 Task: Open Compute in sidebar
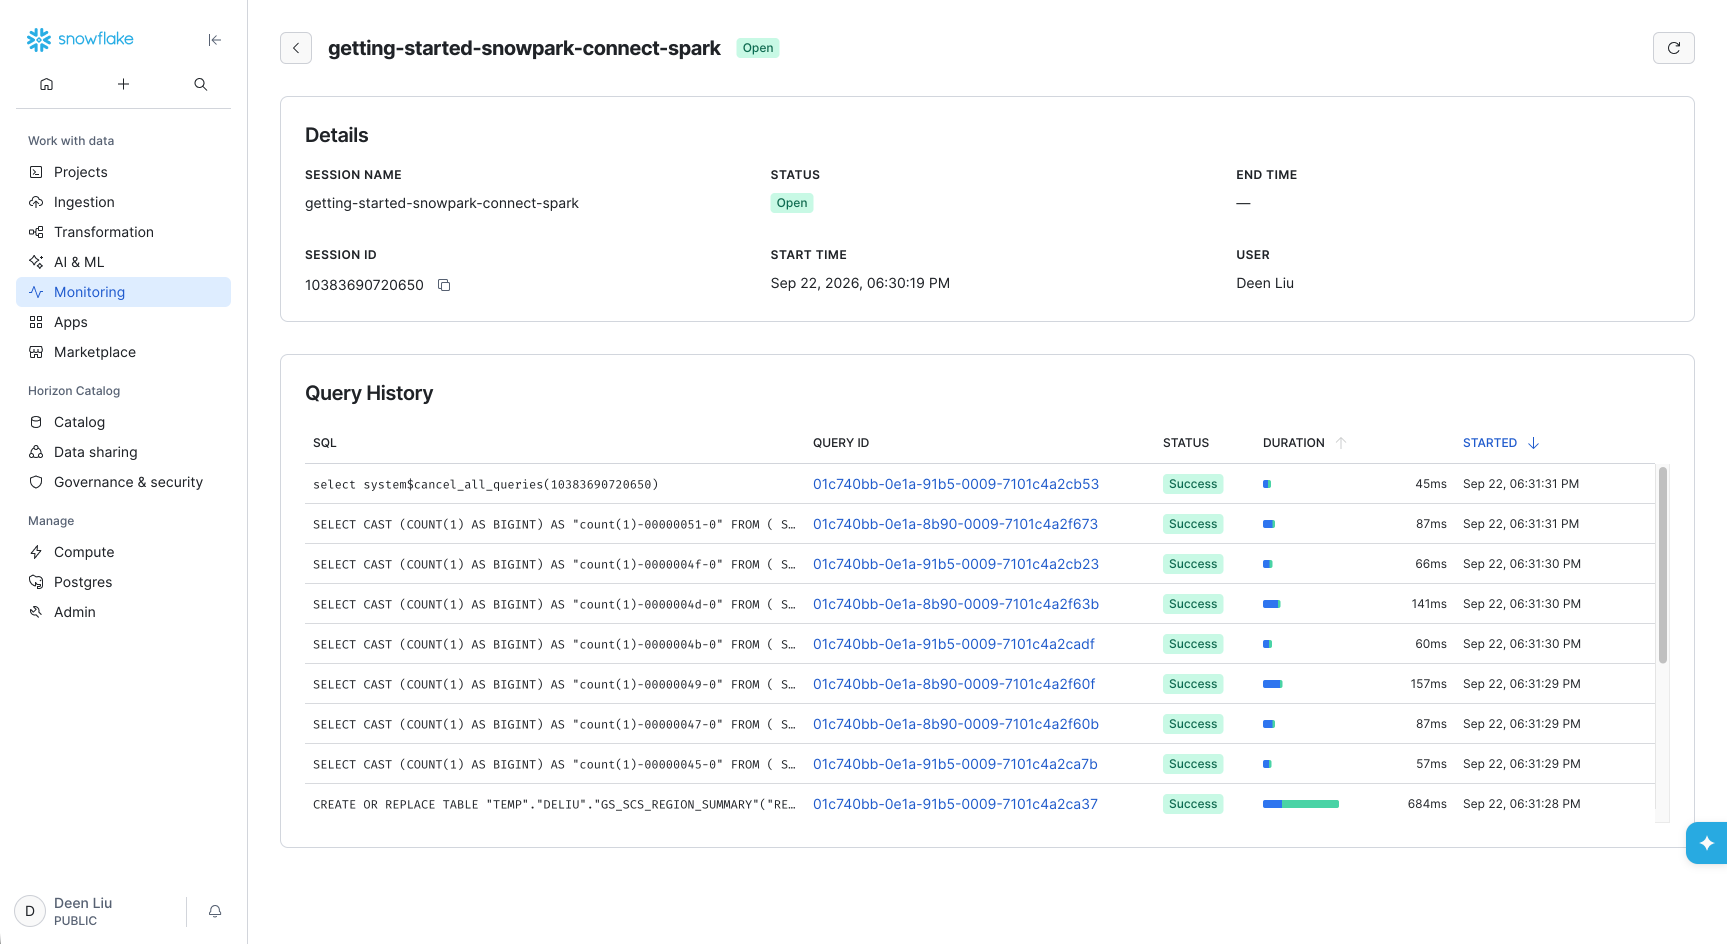(x=123, y=552)
